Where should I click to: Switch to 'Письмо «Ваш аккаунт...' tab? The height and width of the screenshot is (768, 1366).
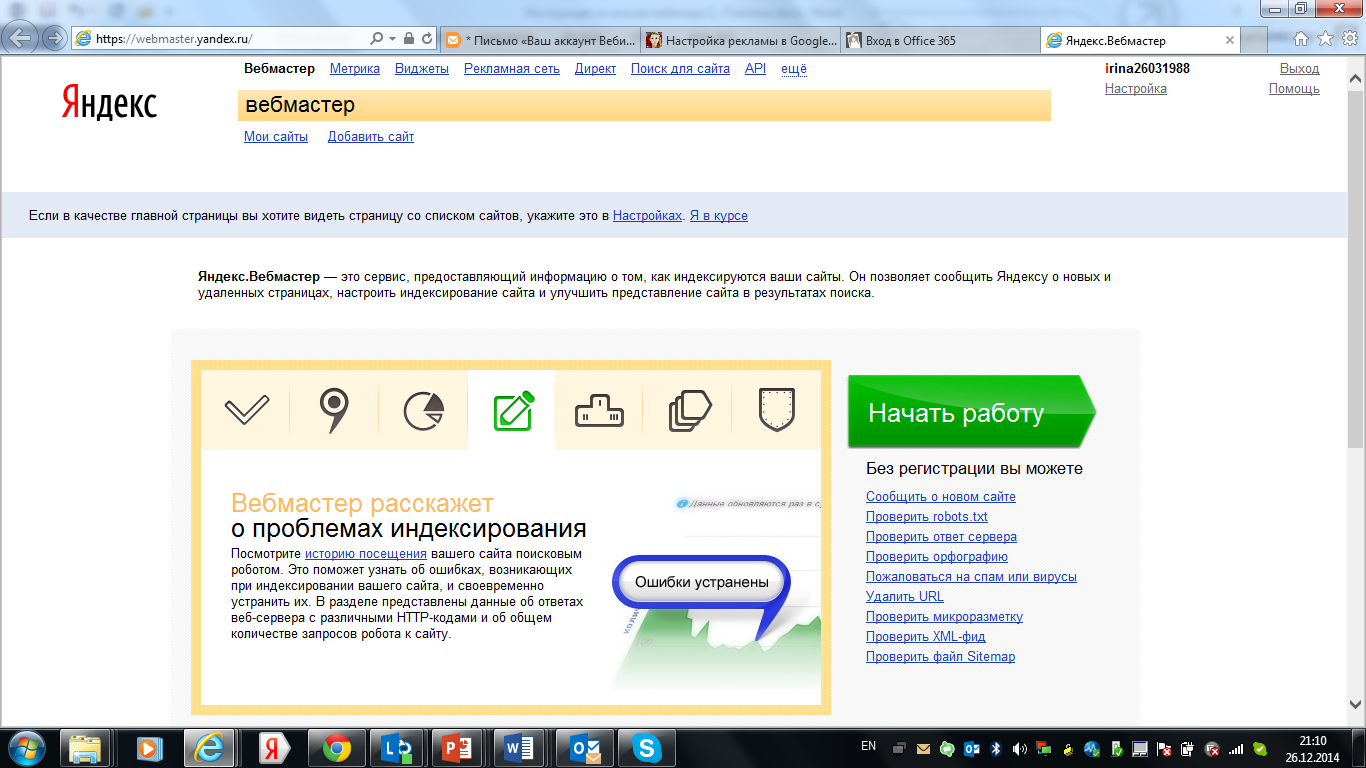point(539,40)
